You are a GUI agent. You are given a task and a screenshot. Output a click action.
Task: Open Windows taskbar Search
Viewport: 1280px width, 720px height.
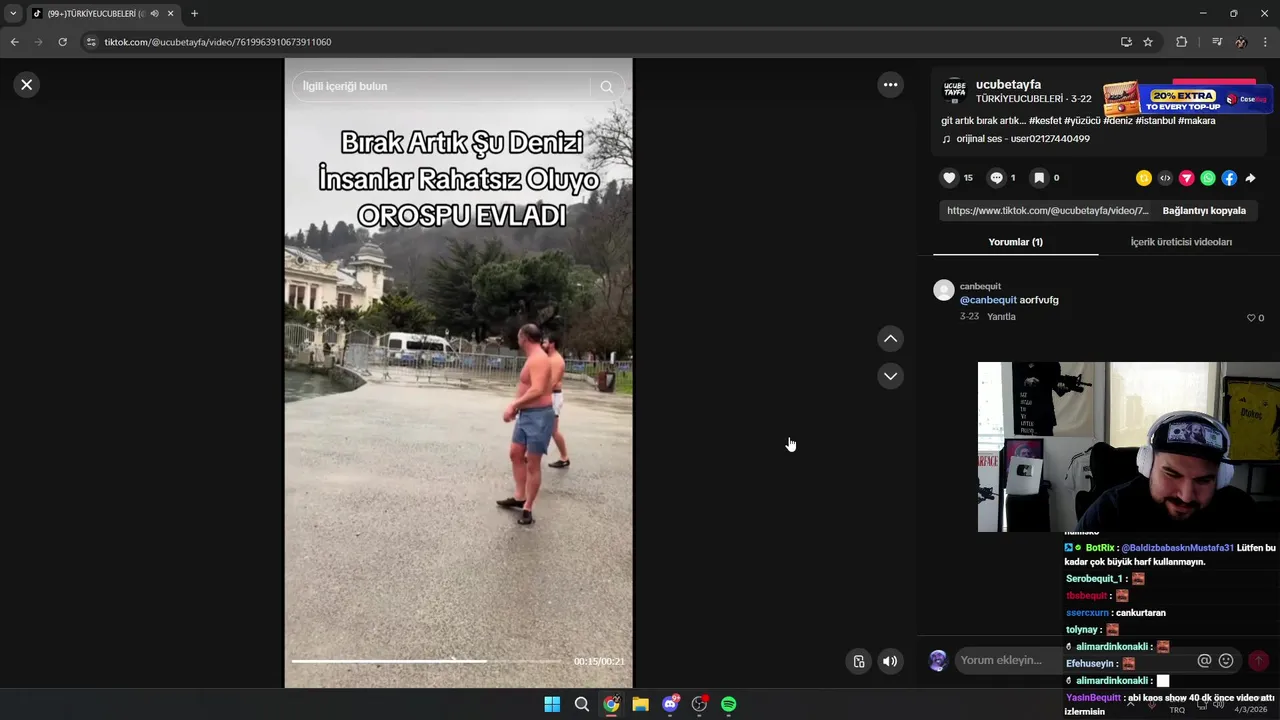581,704
